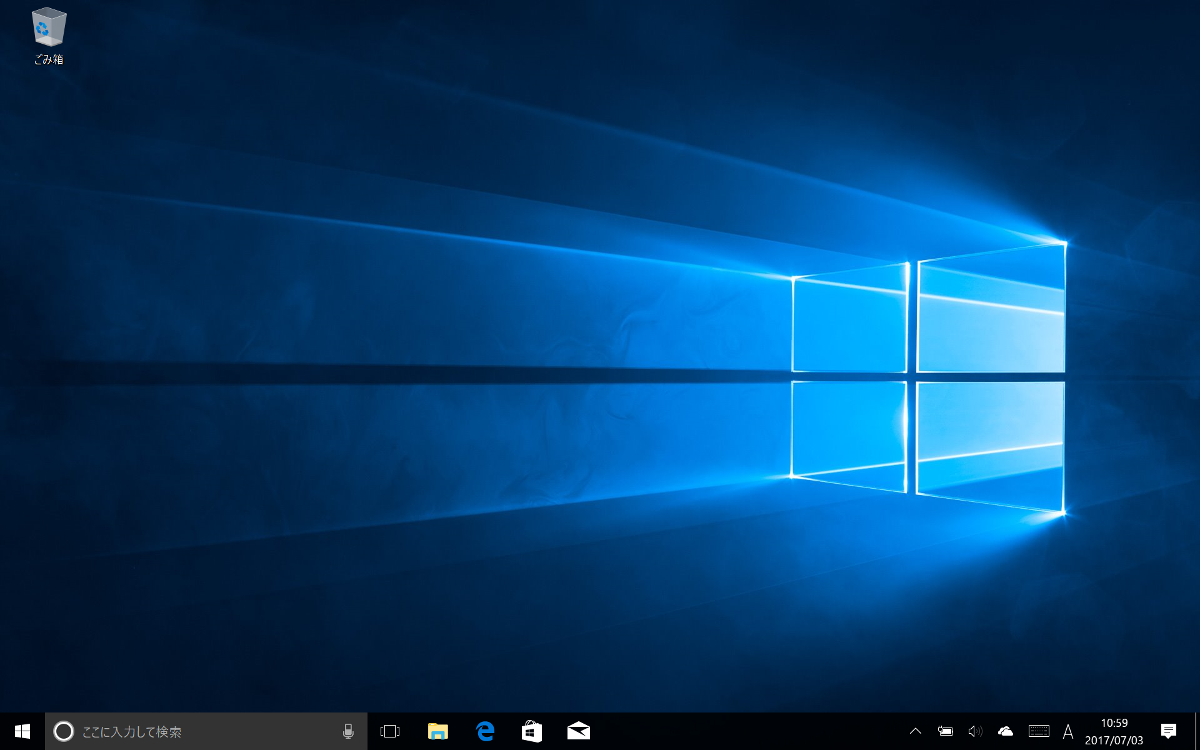1200x750 pixels.
Task: Open Task View from the taskbar
Action: pyautogui.click(x=390, y=731)
